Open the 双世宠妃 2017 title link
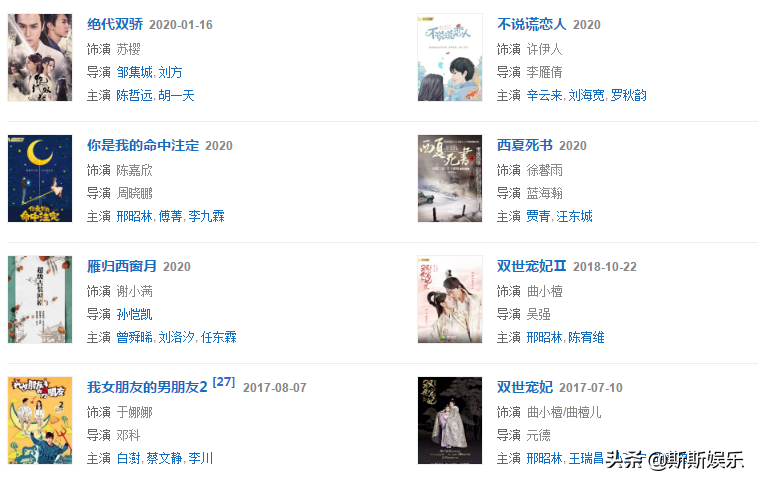The height and width of the screenshot is (483, 758). pyautogui.click(x=525, y=387)
